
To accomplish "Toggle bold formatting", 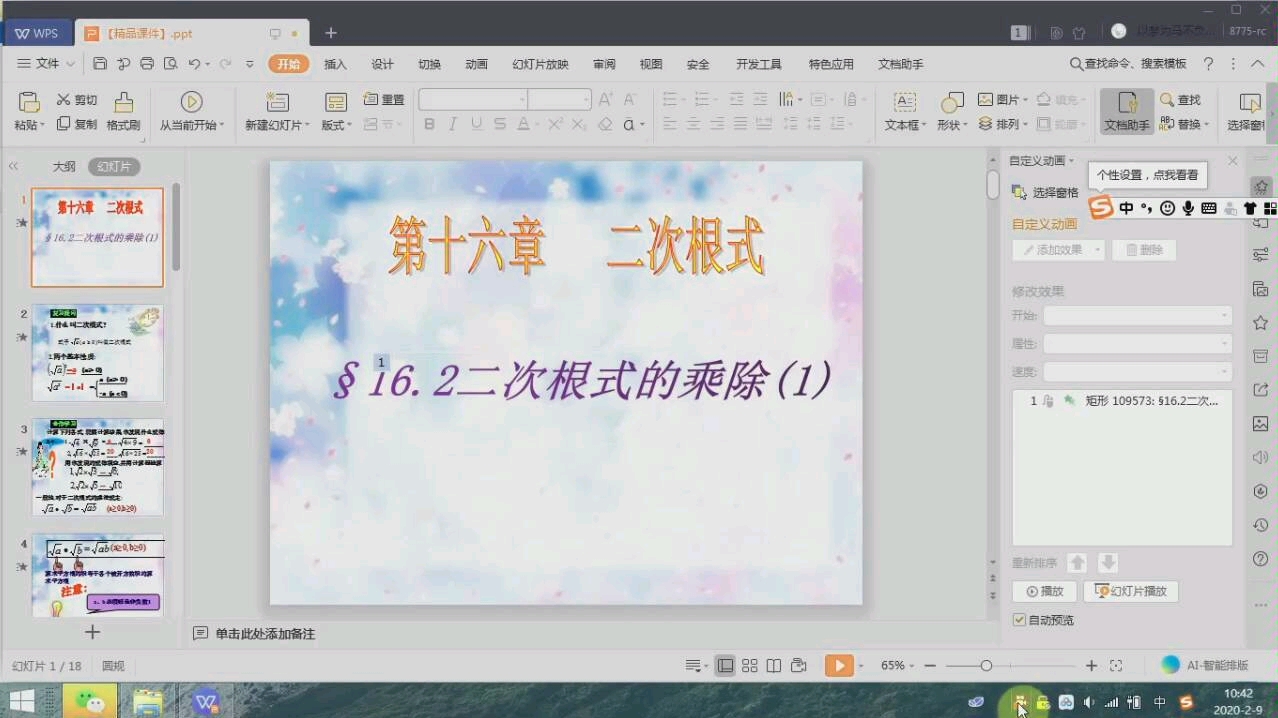I will click(428, 122).
